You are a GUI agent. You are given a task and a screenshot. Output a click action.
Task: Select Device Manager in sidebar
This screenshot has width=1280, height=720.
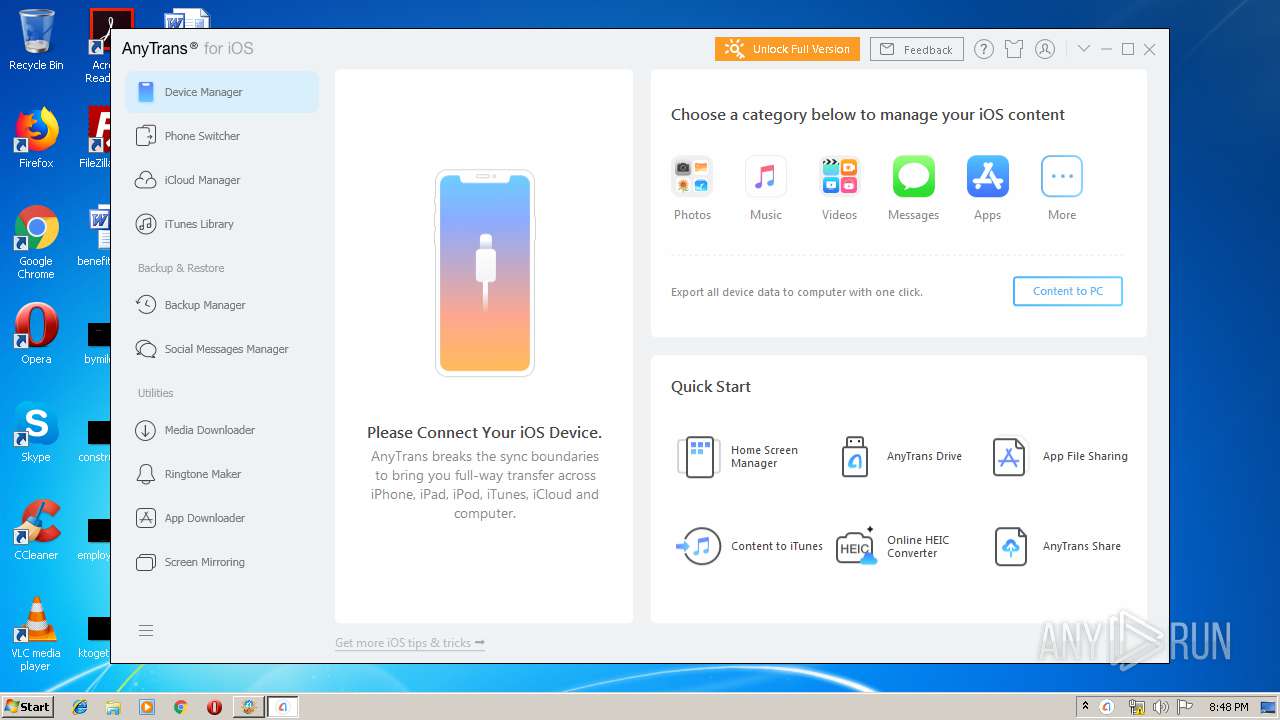[x=222, y=92]
